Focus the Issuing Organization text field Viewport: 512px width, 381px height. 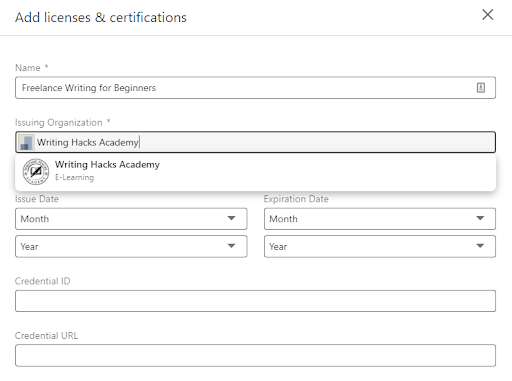pyautogui.click(x=255, y=142)
